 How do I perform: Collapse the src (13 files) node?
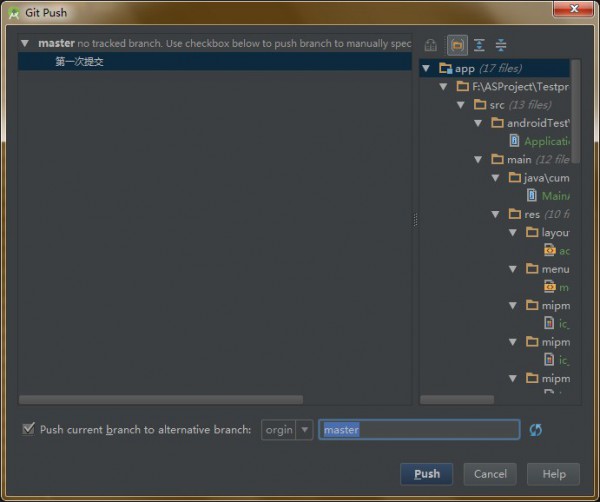[x=460, y=105]
